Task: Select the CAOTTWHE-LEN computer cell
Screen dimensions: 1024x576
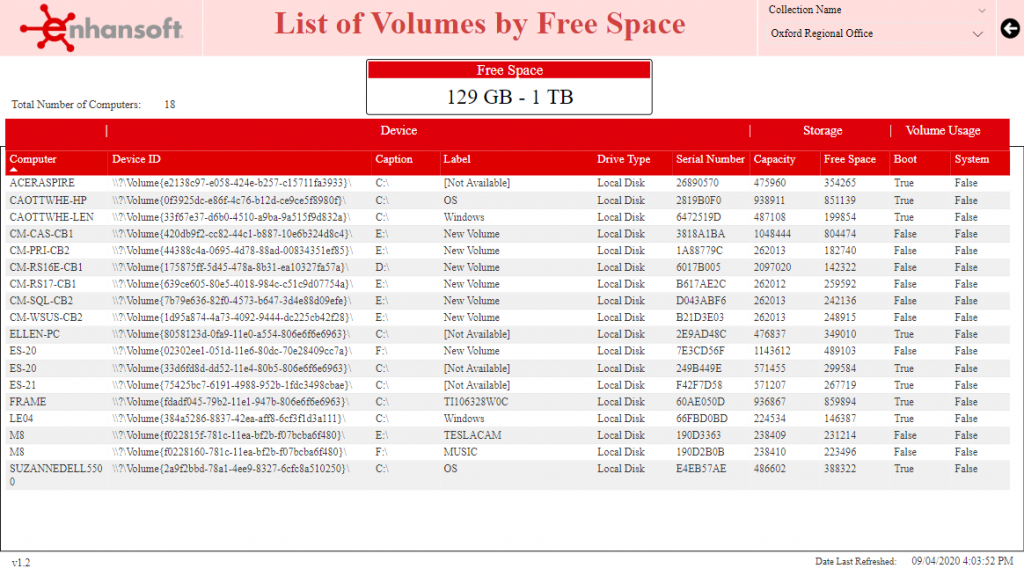Action: pos(51,217)
